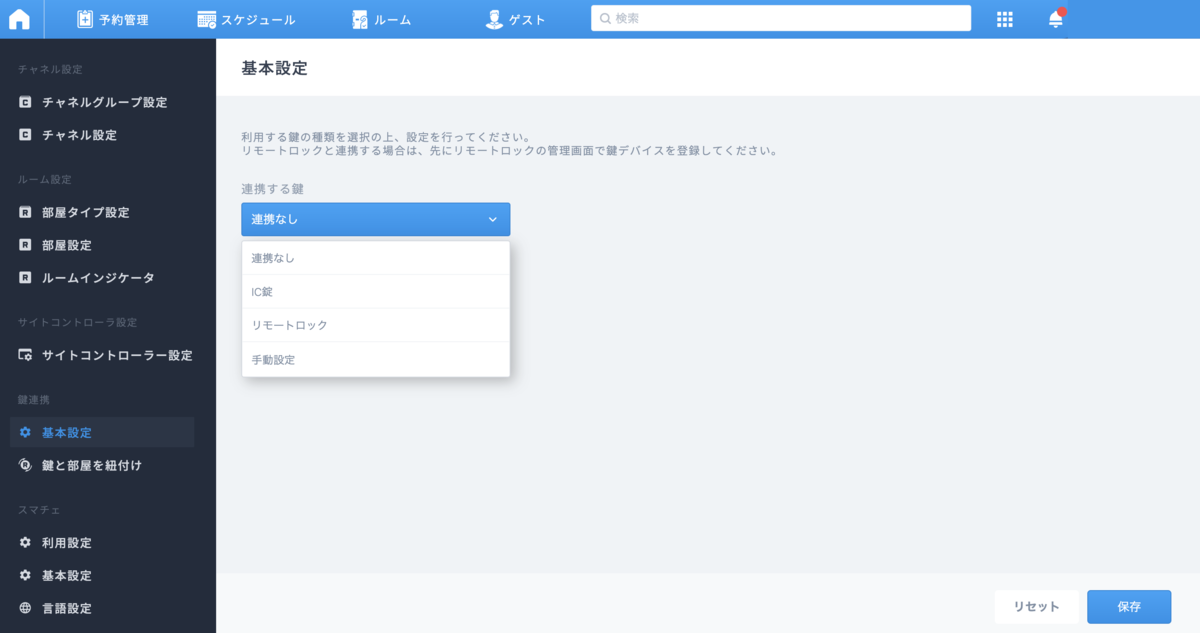Image resolution: width=1200 pixels, height=633 pixels.
Task: Click the リセット button
Action: [x=1036, y=607]
